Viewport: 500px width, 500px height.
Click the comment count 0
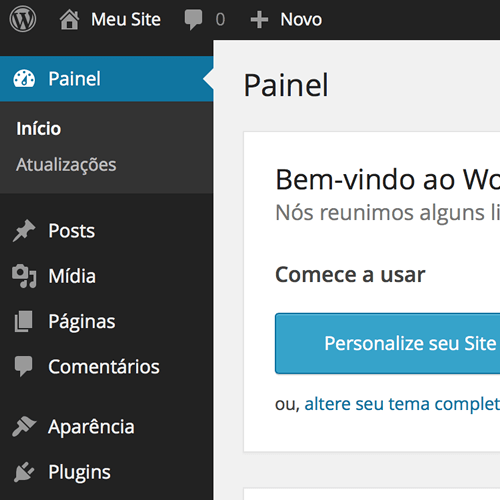tap(220, 20)
